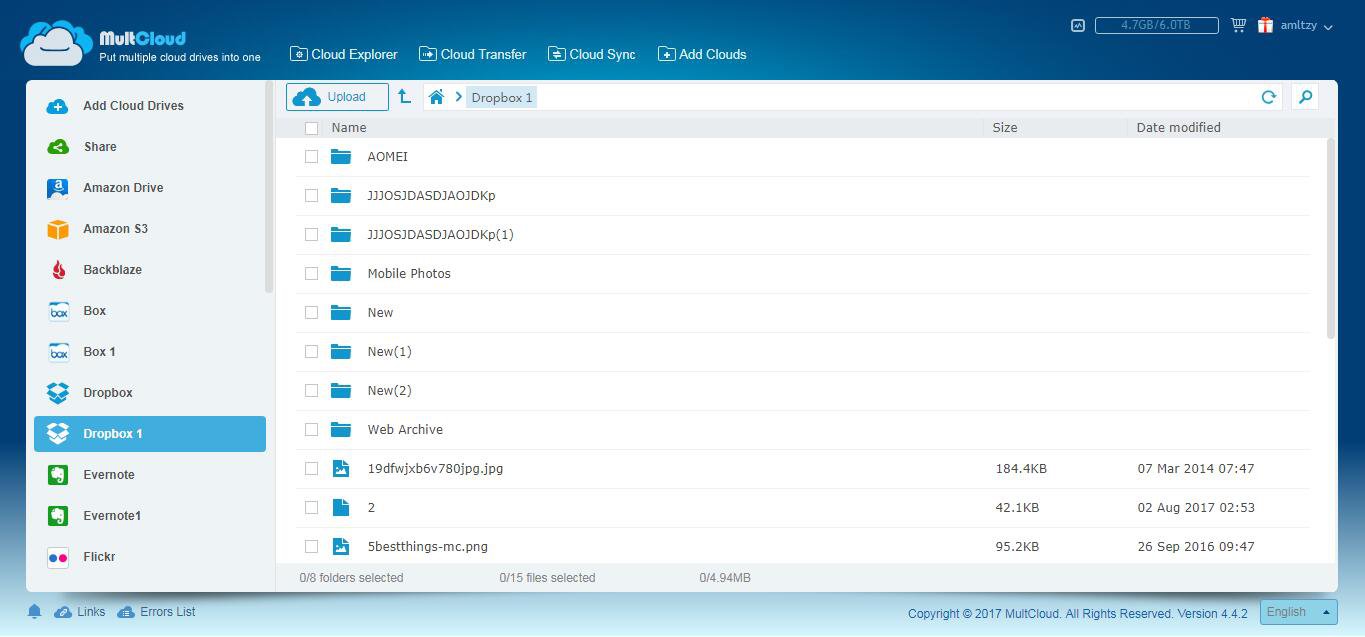Click the 4.7GB/6.0TB storage usage bar
Screen dimensions: 1365x637
1156,25
